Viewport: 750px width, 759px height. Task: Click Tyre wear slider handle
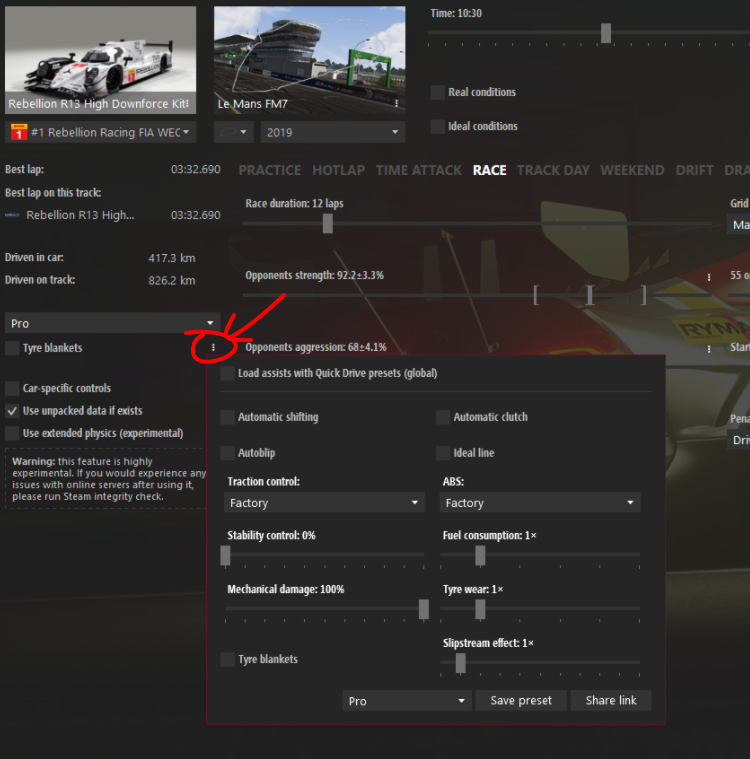tap(480, 609)
